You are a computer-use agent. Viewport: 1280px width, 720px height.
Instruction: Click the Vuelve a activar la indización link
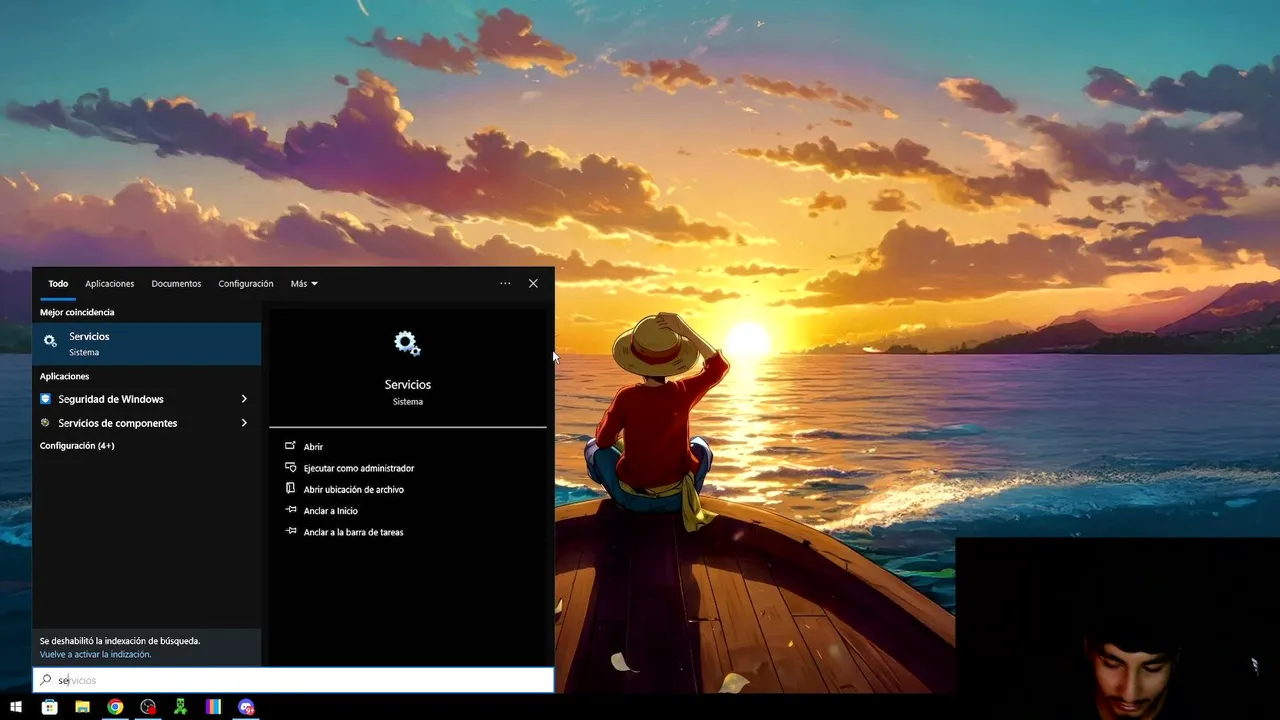coord(96,655)
